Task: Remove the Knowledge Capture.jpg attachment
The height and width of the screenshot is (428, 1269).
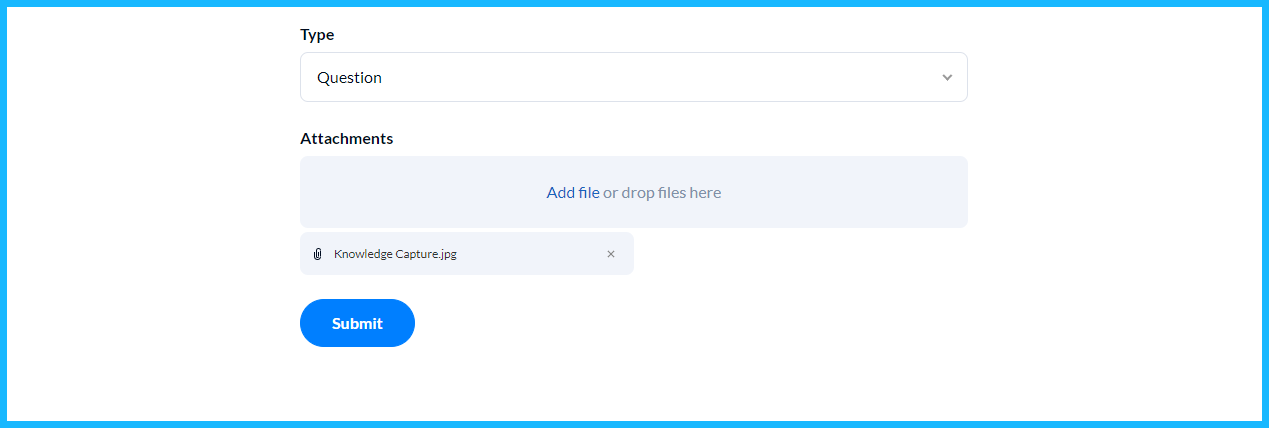Action: tap(611, 254)
